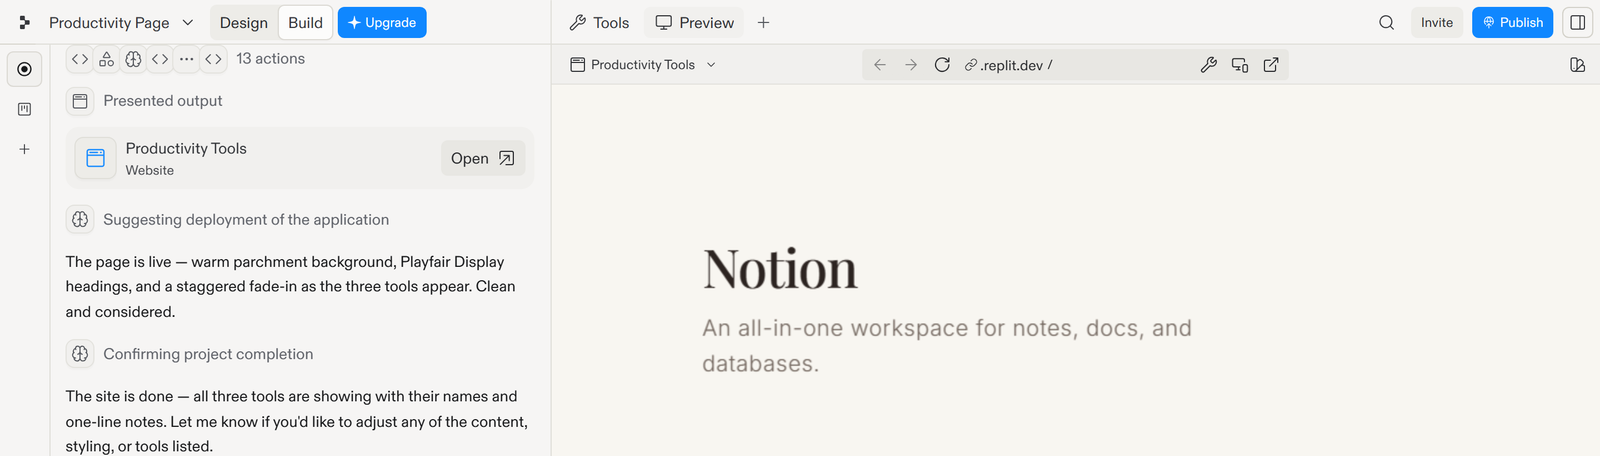Click the Publish button
1600x456 pixels.
(1512, 22)
